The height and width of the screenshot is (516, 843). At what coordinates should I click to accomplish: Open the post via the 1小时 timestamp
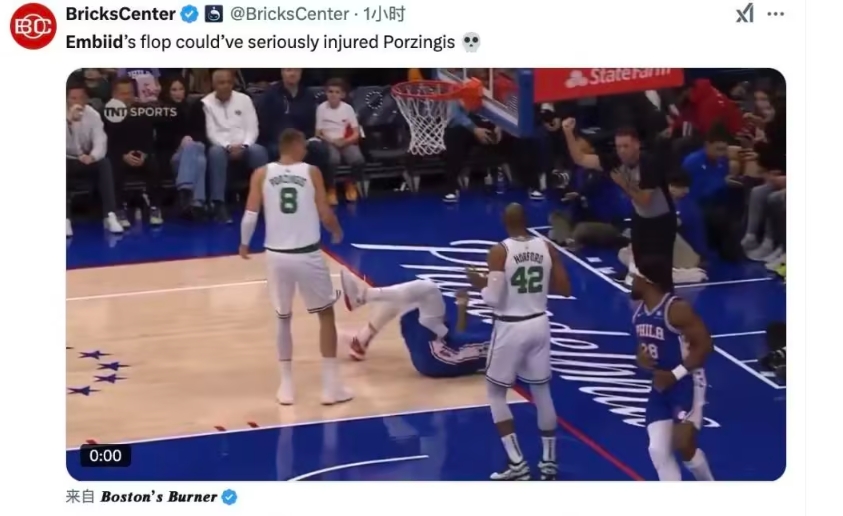[384, 14]
